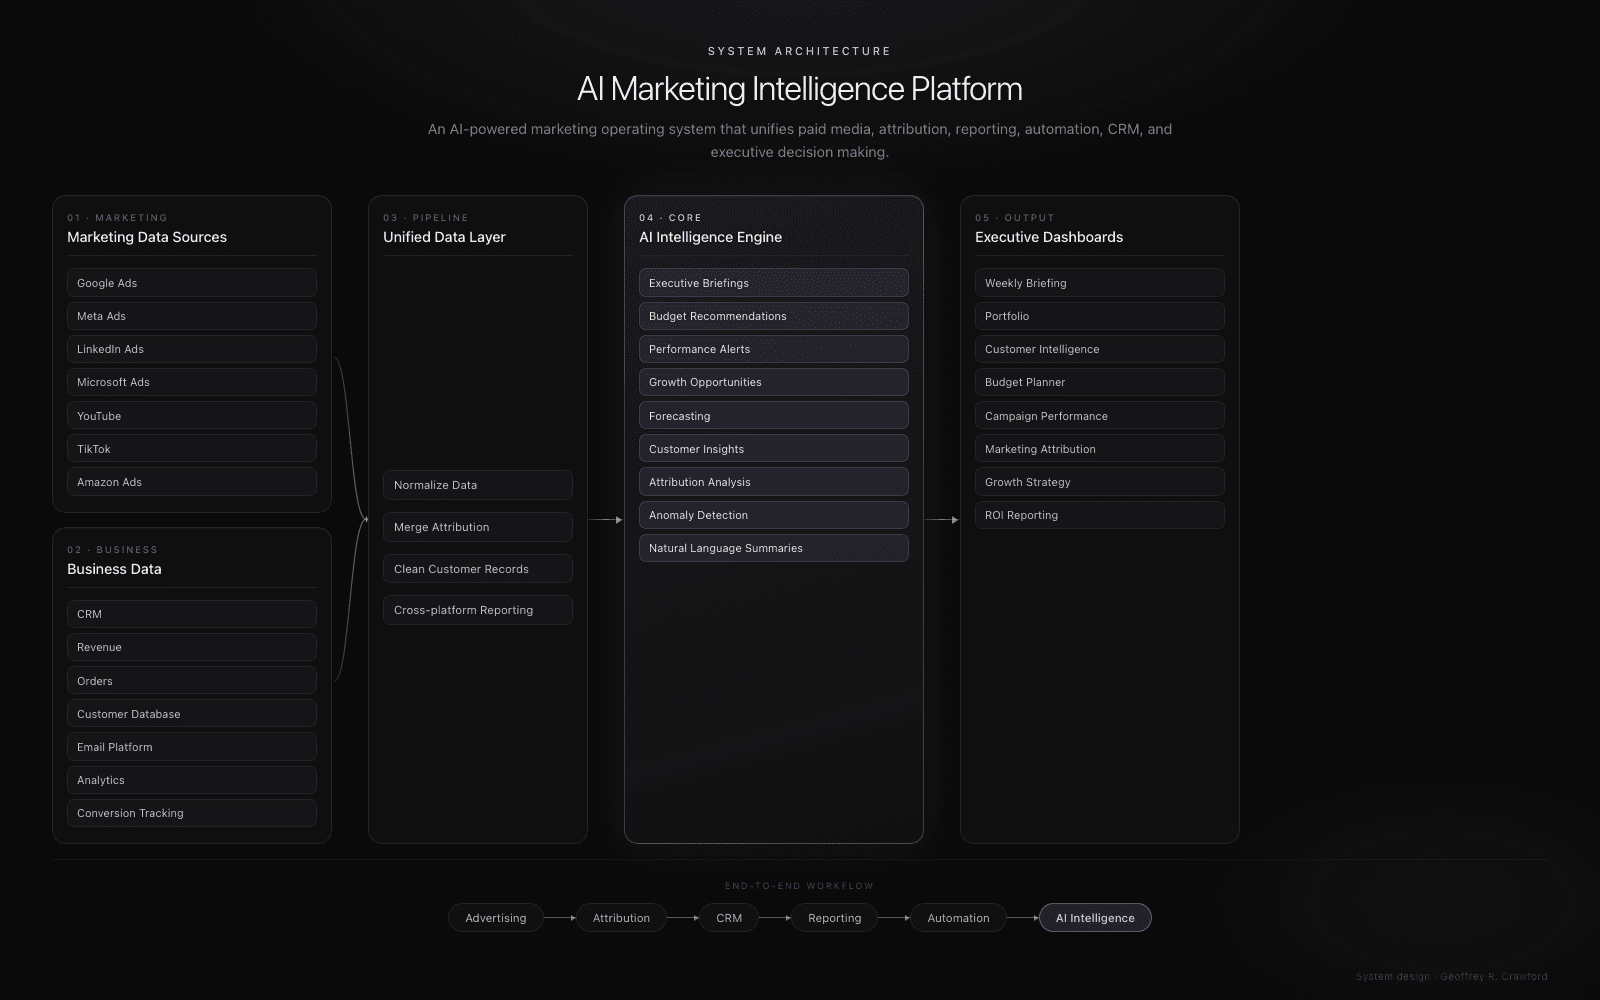
Task: Click the System Architecture label
Action: (x=800, y=51)
